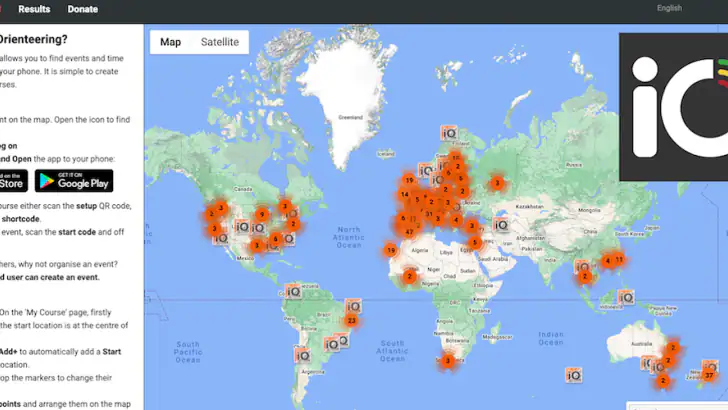
Task: Open the cluster 3 marker over Turkey
Action: click(472, 226)
